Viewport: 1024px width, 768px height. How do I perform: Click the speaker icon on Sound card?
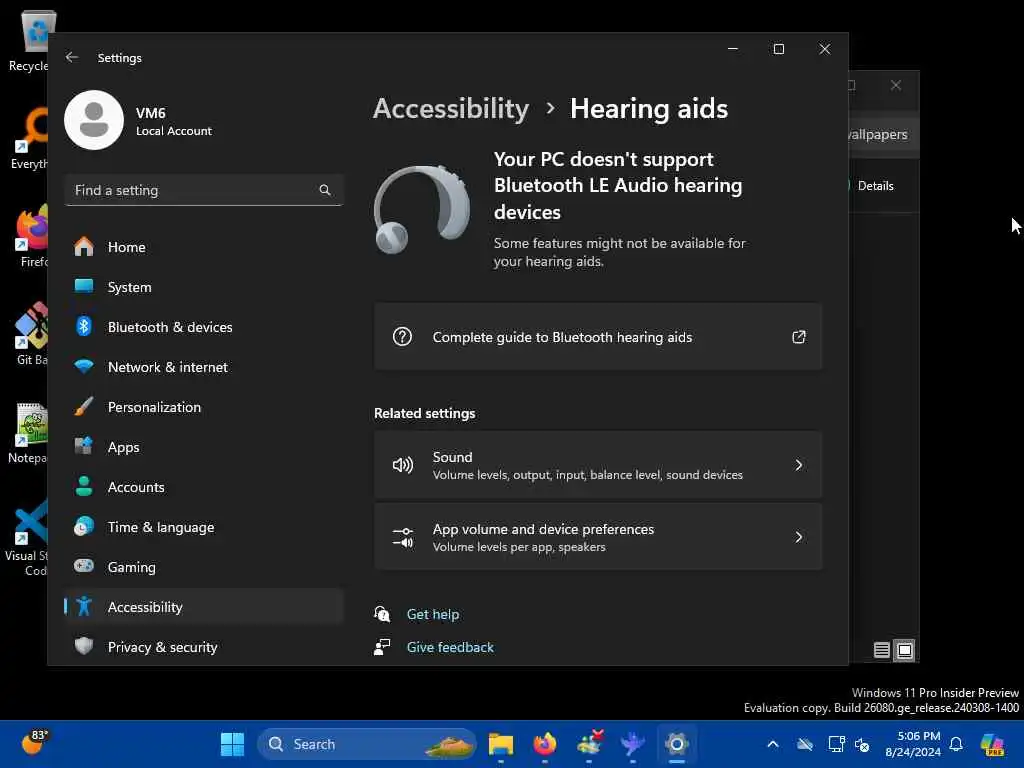click(x=402, y=465)
